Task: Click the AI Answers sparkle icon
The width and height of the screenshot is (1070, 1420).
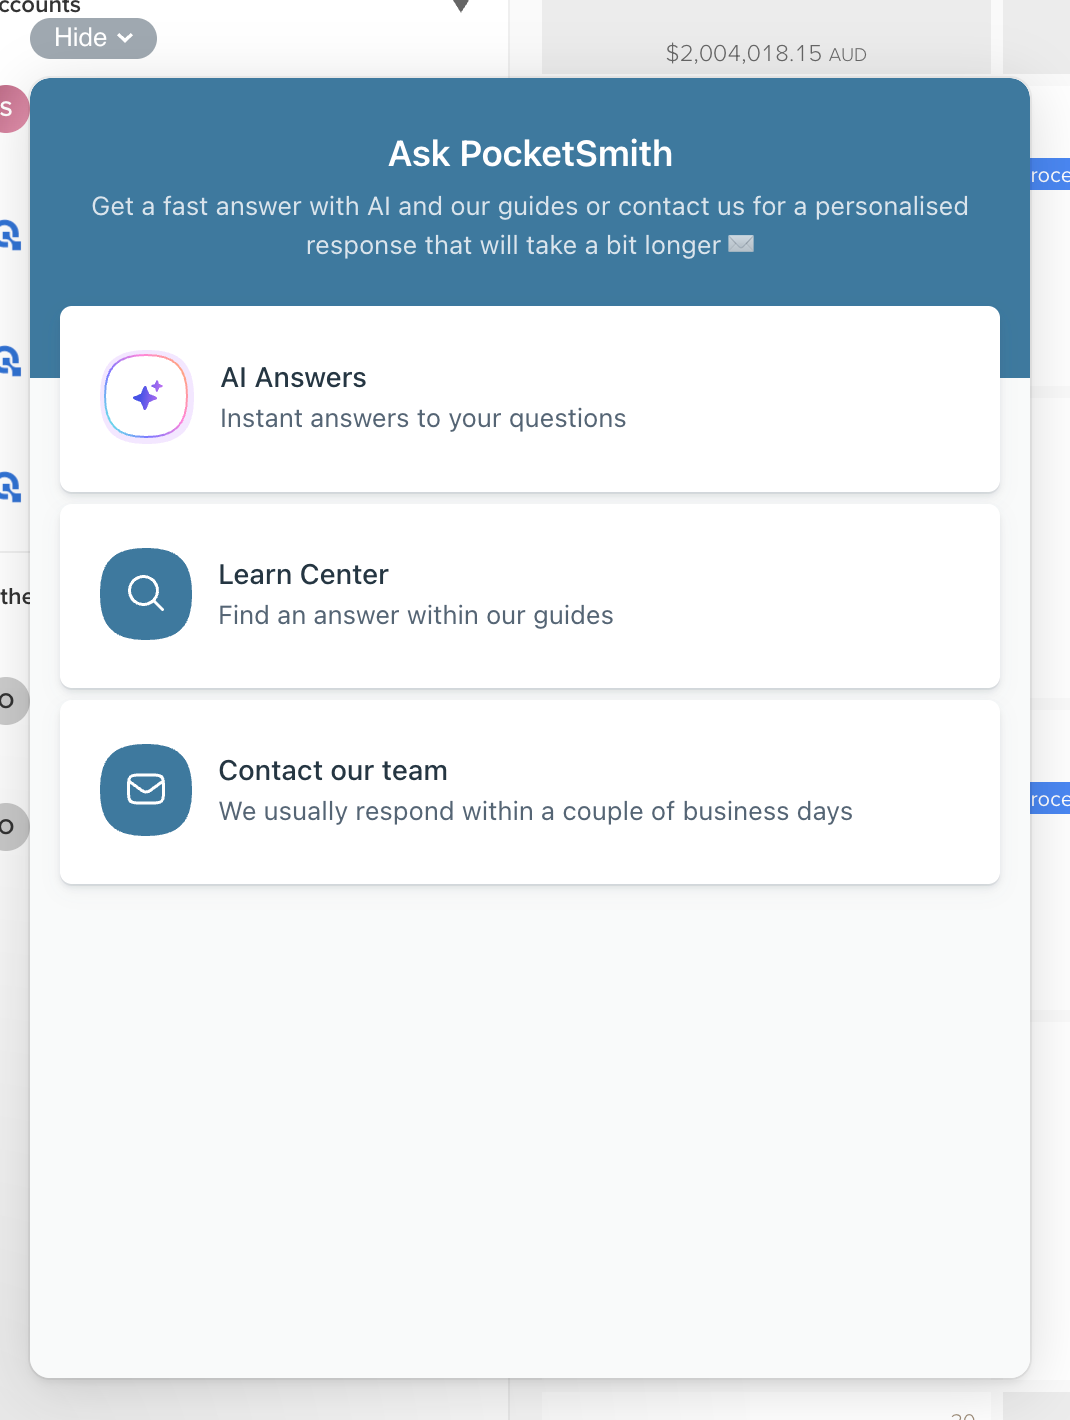Action: [146, 397]
